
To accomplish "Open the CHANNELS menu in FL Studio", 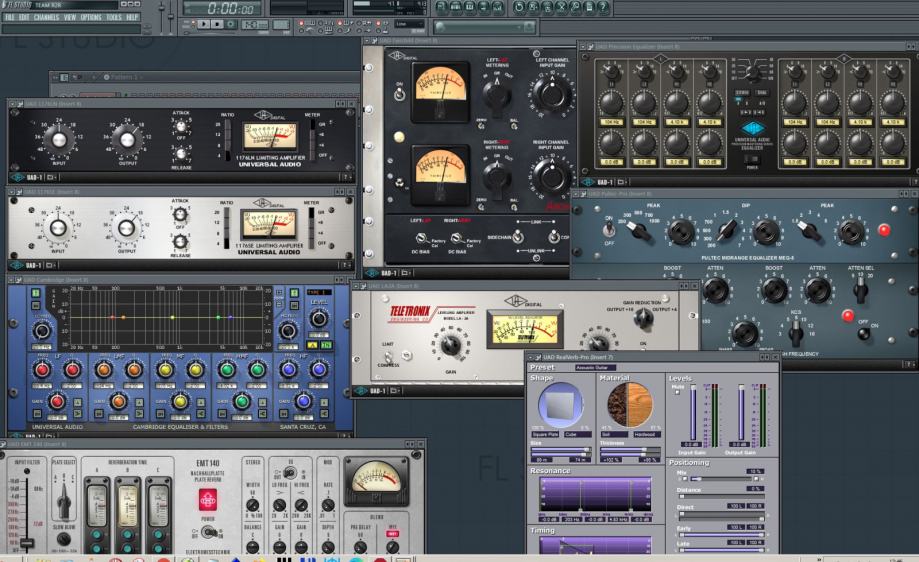I will (46, 17).
